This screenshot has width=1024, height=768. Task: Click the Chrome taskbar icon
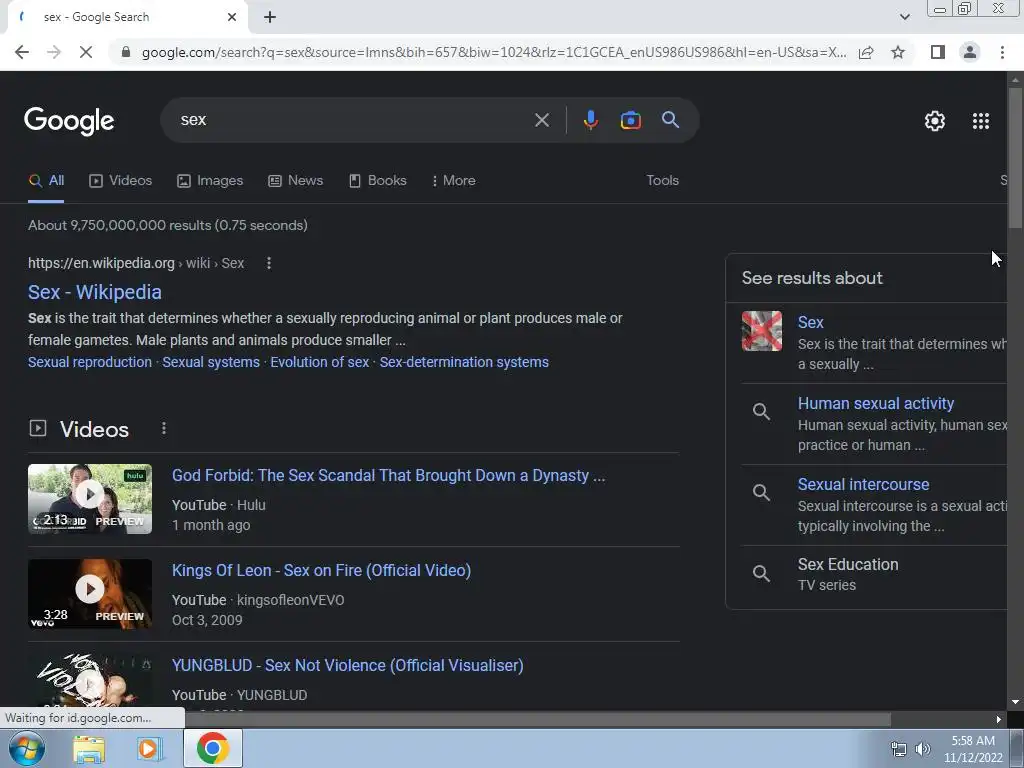213,748
